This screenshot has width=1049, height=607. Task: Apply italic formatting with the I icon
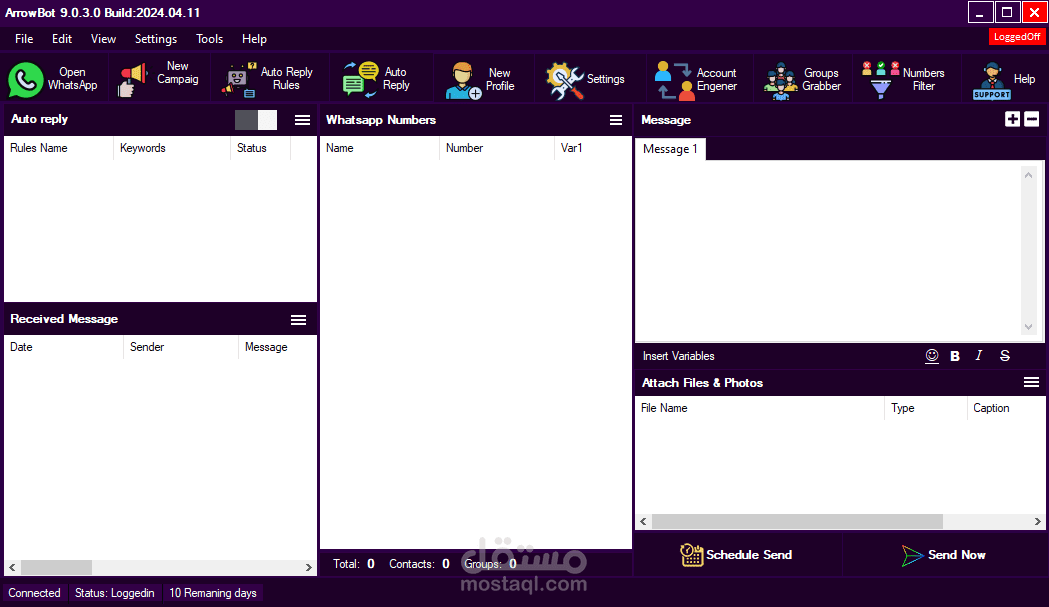tap(979, 355)
